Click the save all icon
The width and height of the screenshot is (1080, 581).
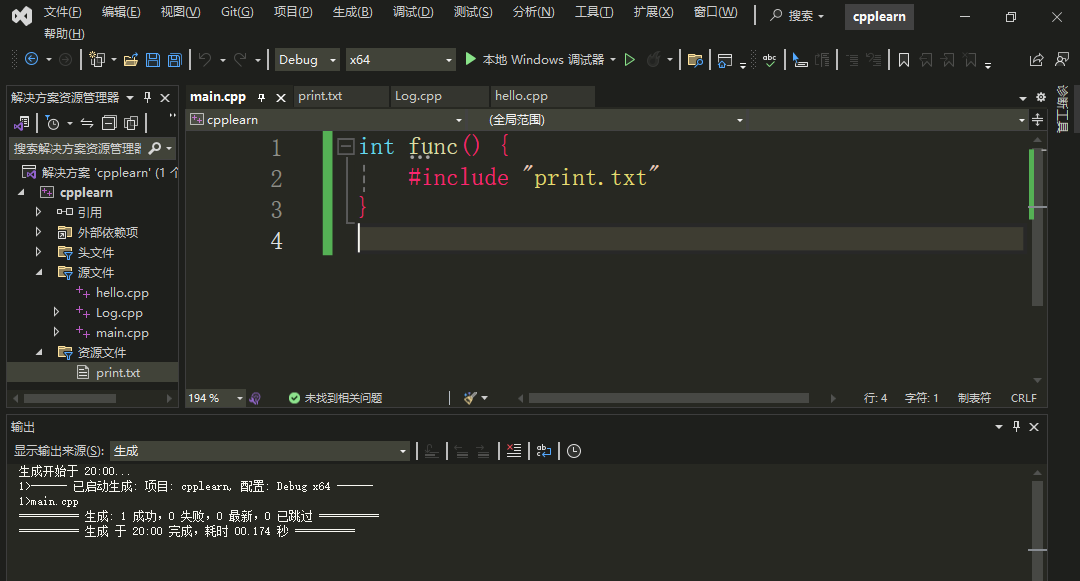pyautogui.click(x=175, y=60)
